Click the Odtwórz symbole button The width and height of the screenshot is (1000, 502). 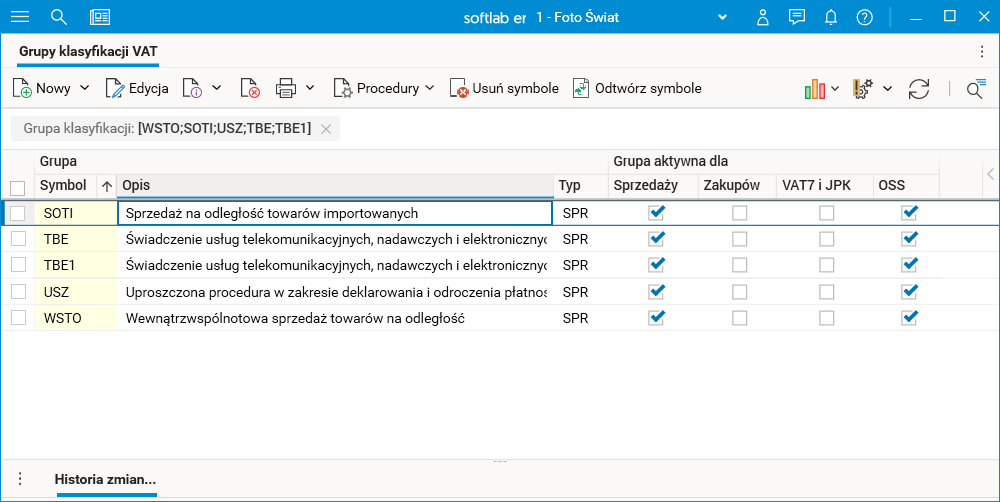(637, 89)
